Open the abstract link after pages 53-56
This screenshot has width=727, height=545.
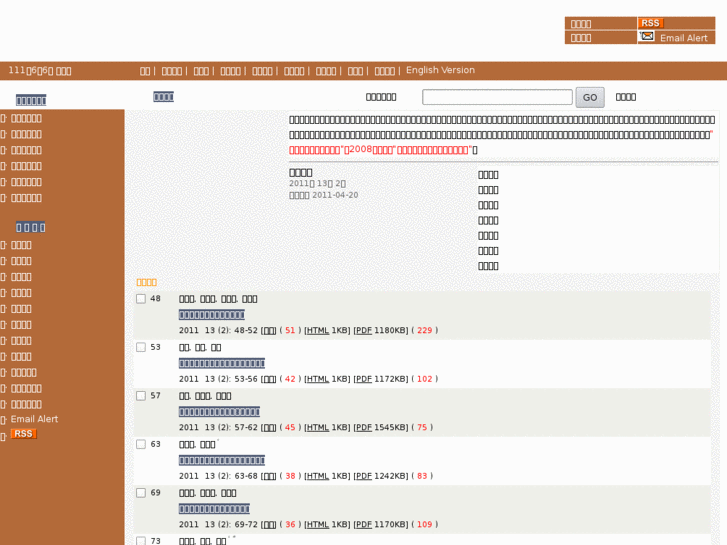268,379
